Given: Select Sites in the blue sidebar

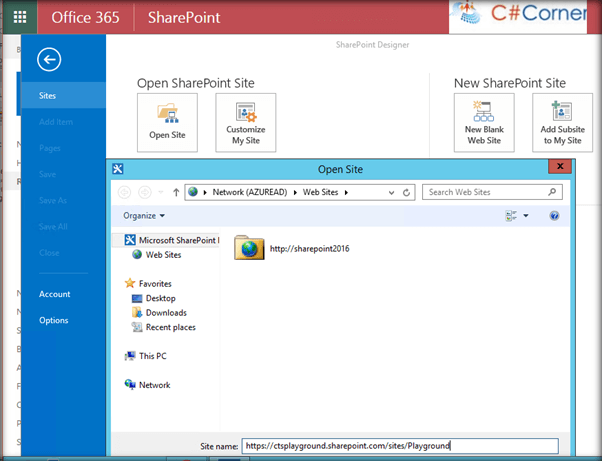Looking at the screenshot, I should pos(63,96).
